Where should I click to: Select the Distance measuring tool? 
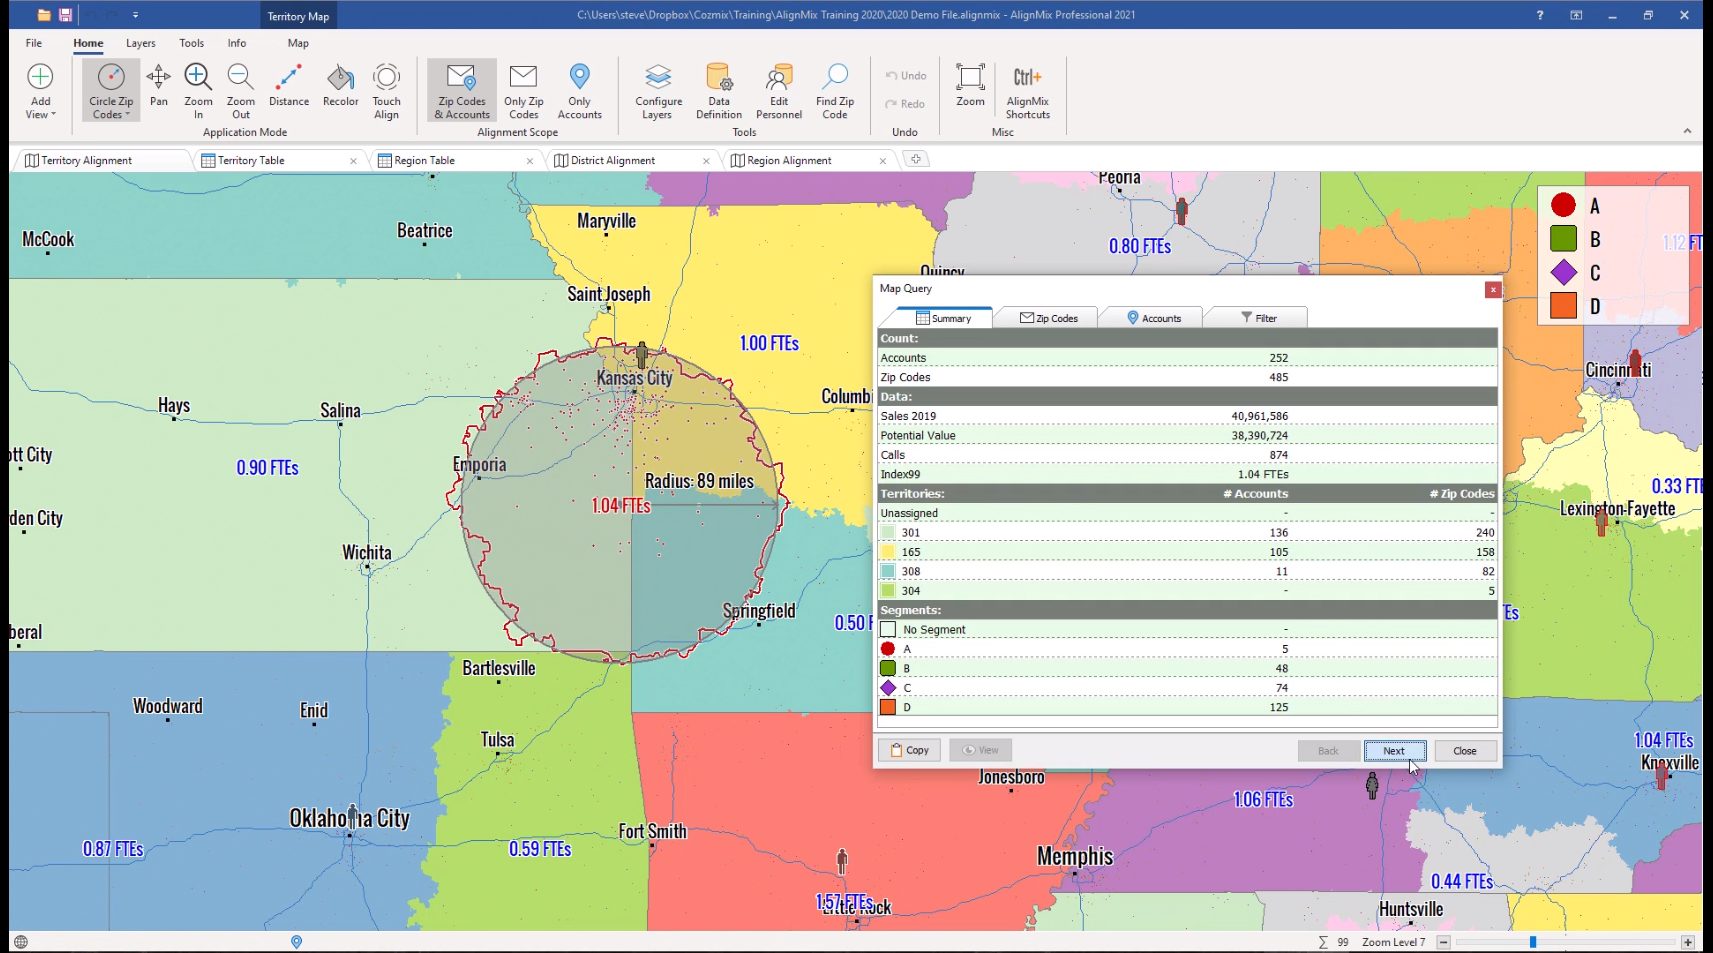289,87
